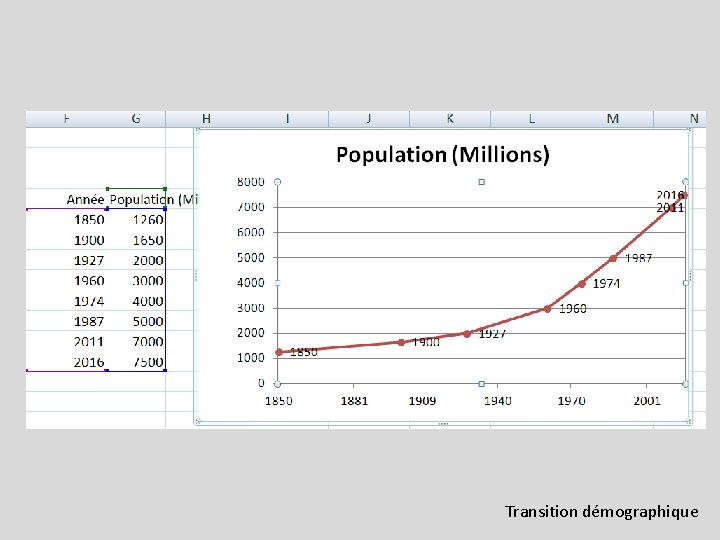
Task: Click the 1974 data label on chart
Action: [606, 283]
